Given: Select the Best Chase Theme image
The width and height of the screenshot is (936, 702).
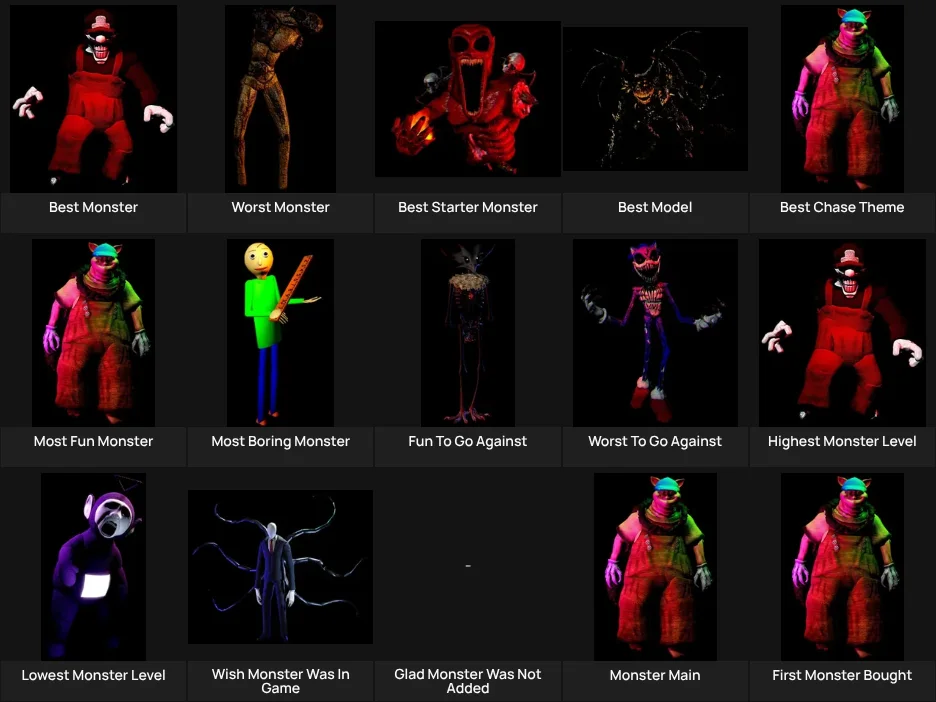Looking at the screenshot, I should pyautogui.click(x=842, y=98).
